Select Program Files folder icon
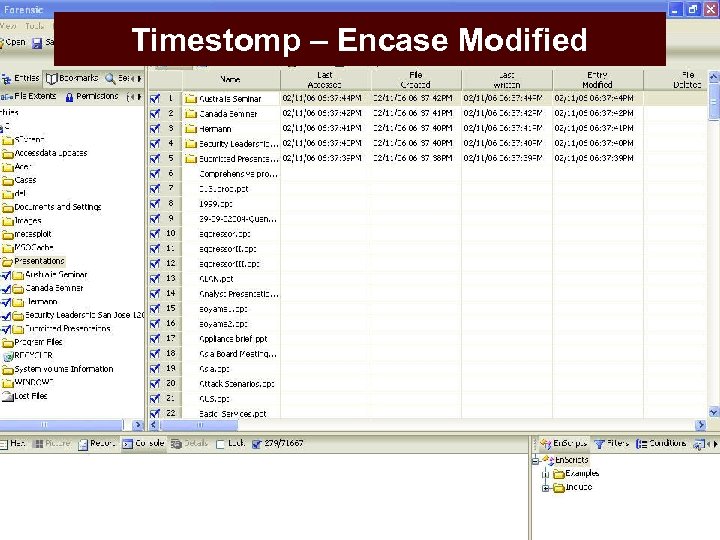This screenshot has height=540, width=720. coord(8,343)
